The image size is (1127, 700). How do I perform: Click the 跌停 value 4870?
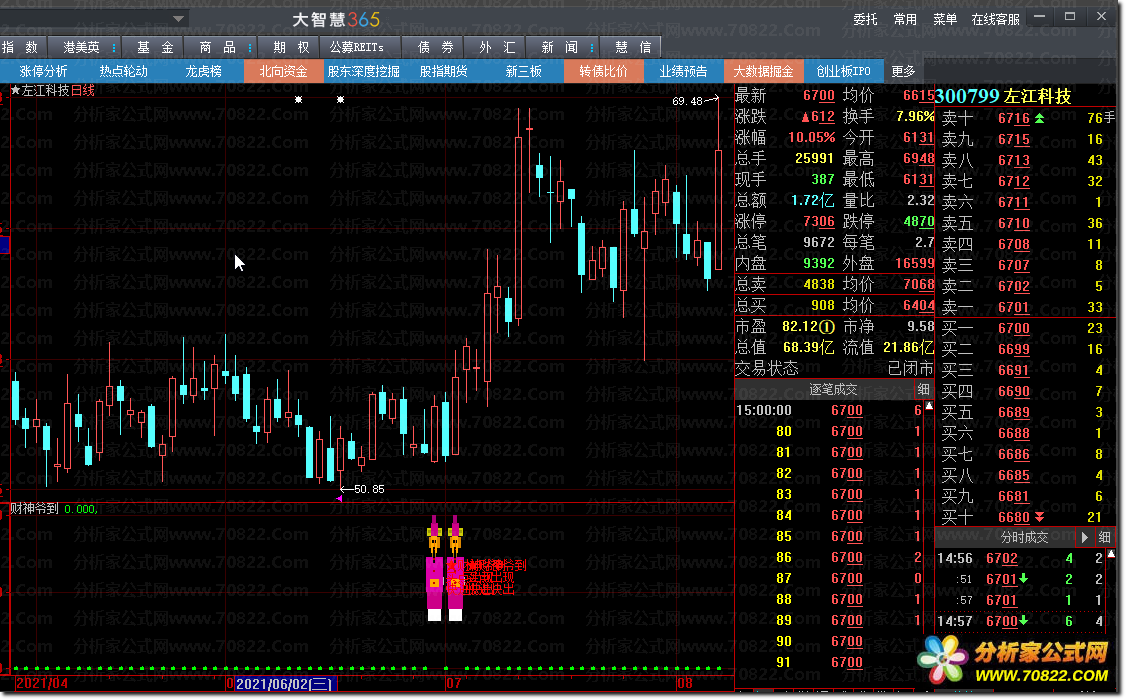(x=918, y=221)
